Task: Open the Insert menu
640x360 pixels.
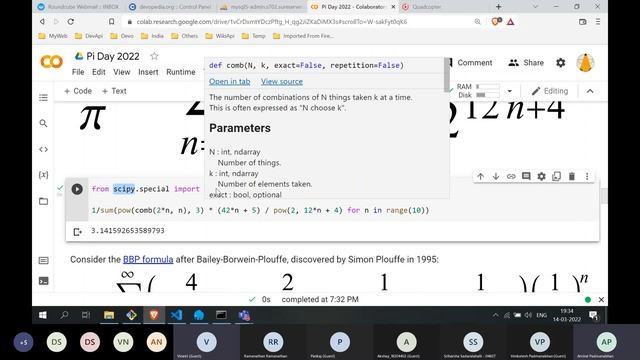Action: (x=148, y=72)
